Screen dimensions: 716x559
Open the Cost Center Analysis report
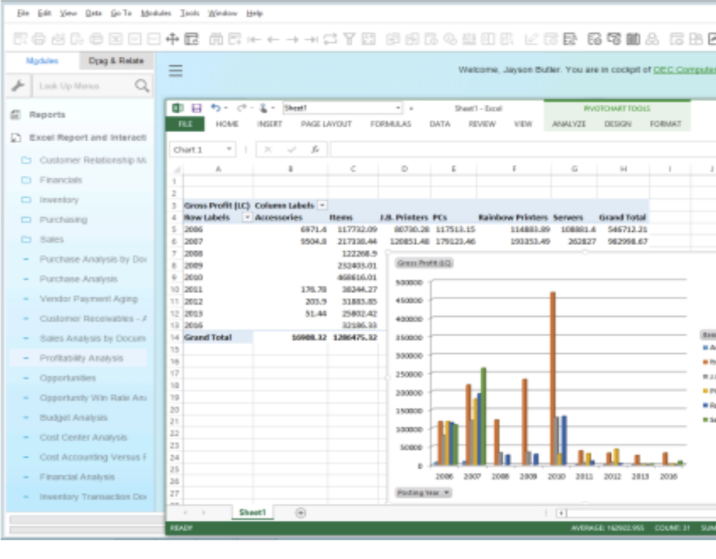click(x=83, y=437)
